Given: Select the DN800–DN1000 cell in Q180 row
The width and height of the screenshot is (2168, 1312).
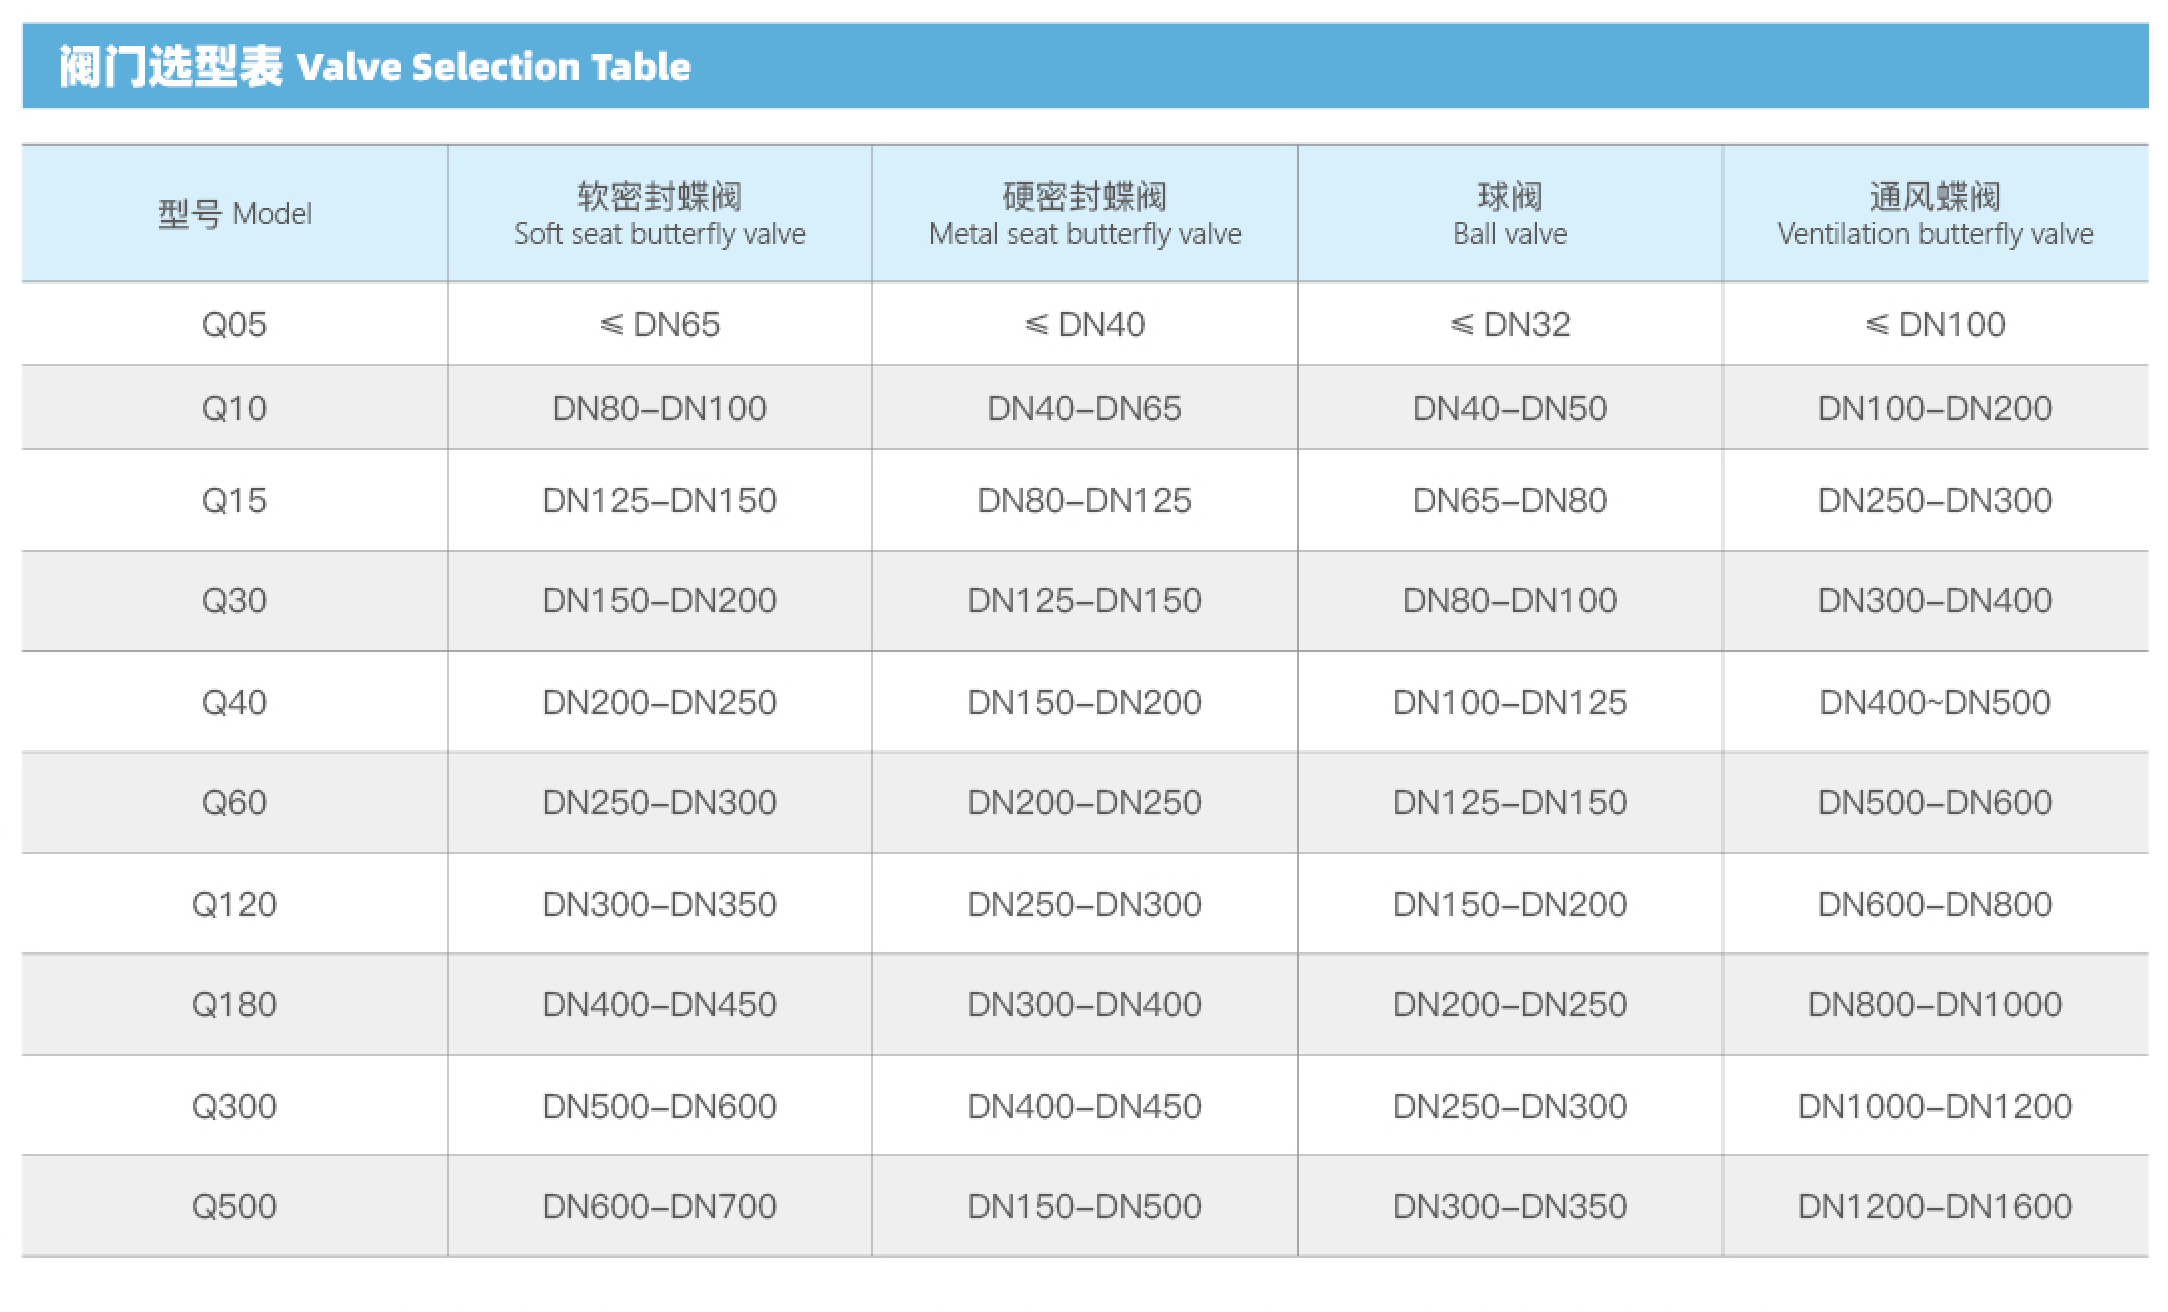Looking at the screenshot, I should point(1935,1004).
